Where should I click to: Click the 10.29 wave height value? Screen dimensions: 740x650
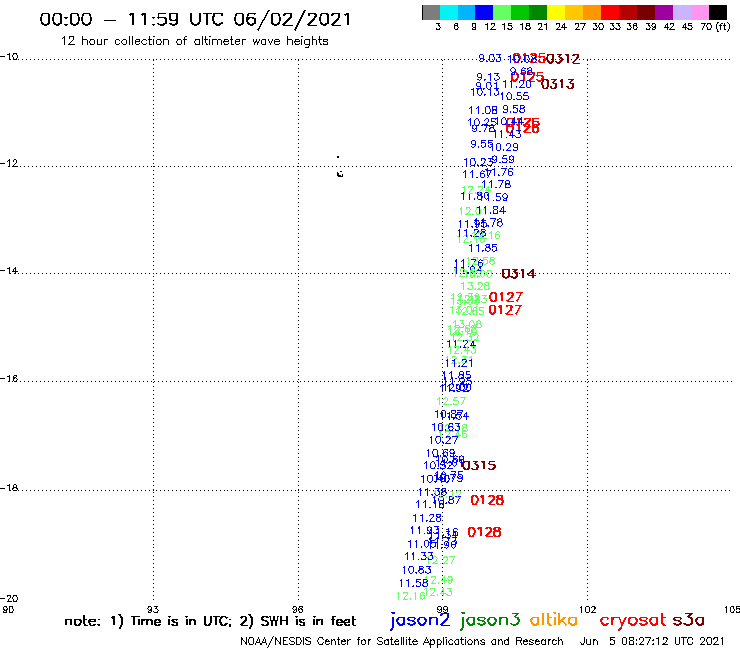click(505, 147)
